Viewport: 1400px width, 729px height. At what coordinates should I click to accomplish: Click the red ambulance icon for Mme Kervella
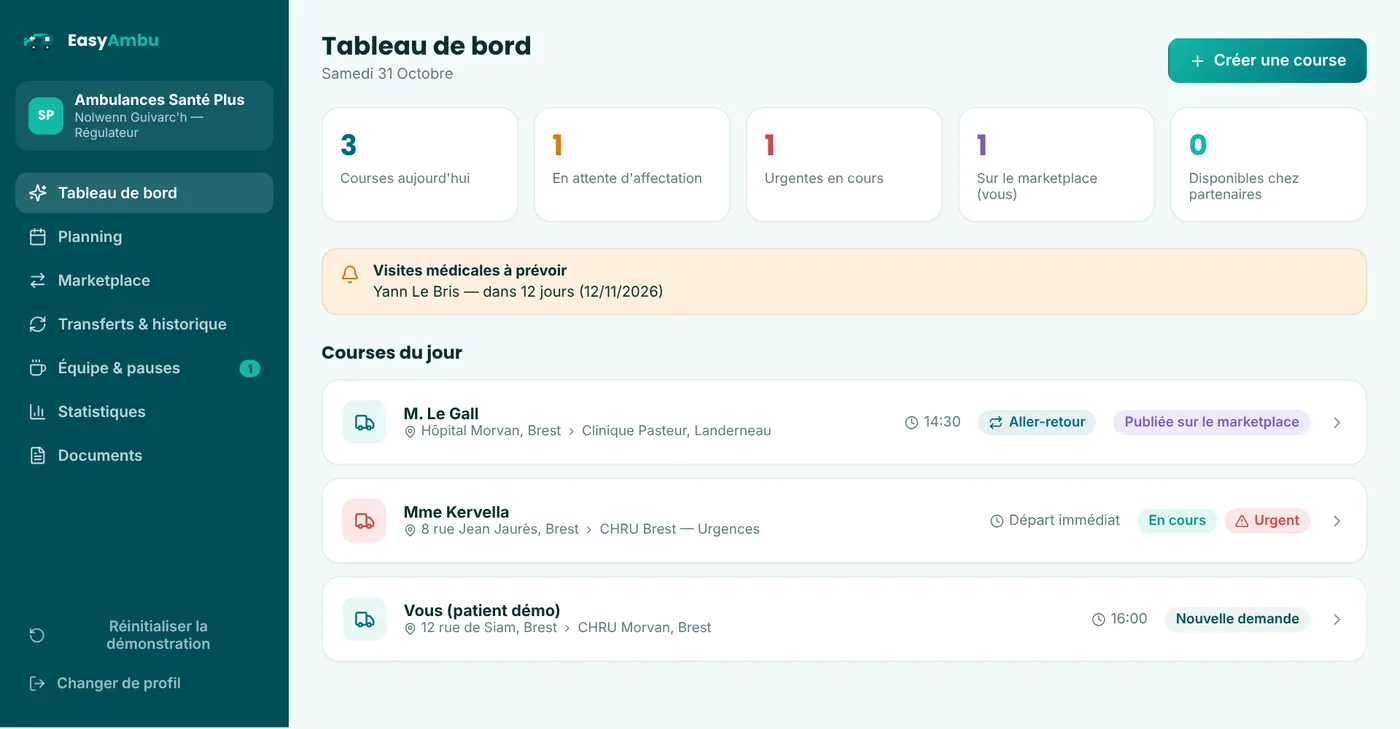point(364,521)
